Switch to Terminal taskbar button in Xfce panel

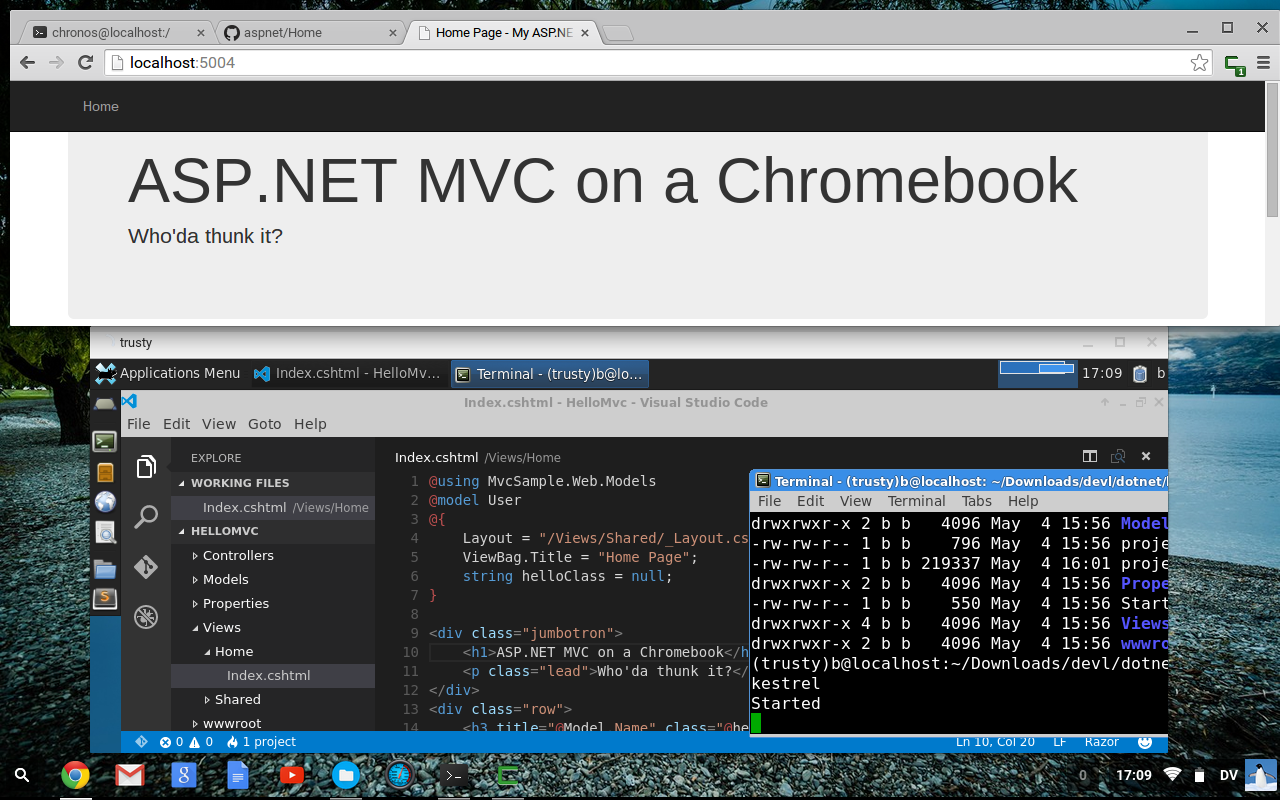[550, 373]
